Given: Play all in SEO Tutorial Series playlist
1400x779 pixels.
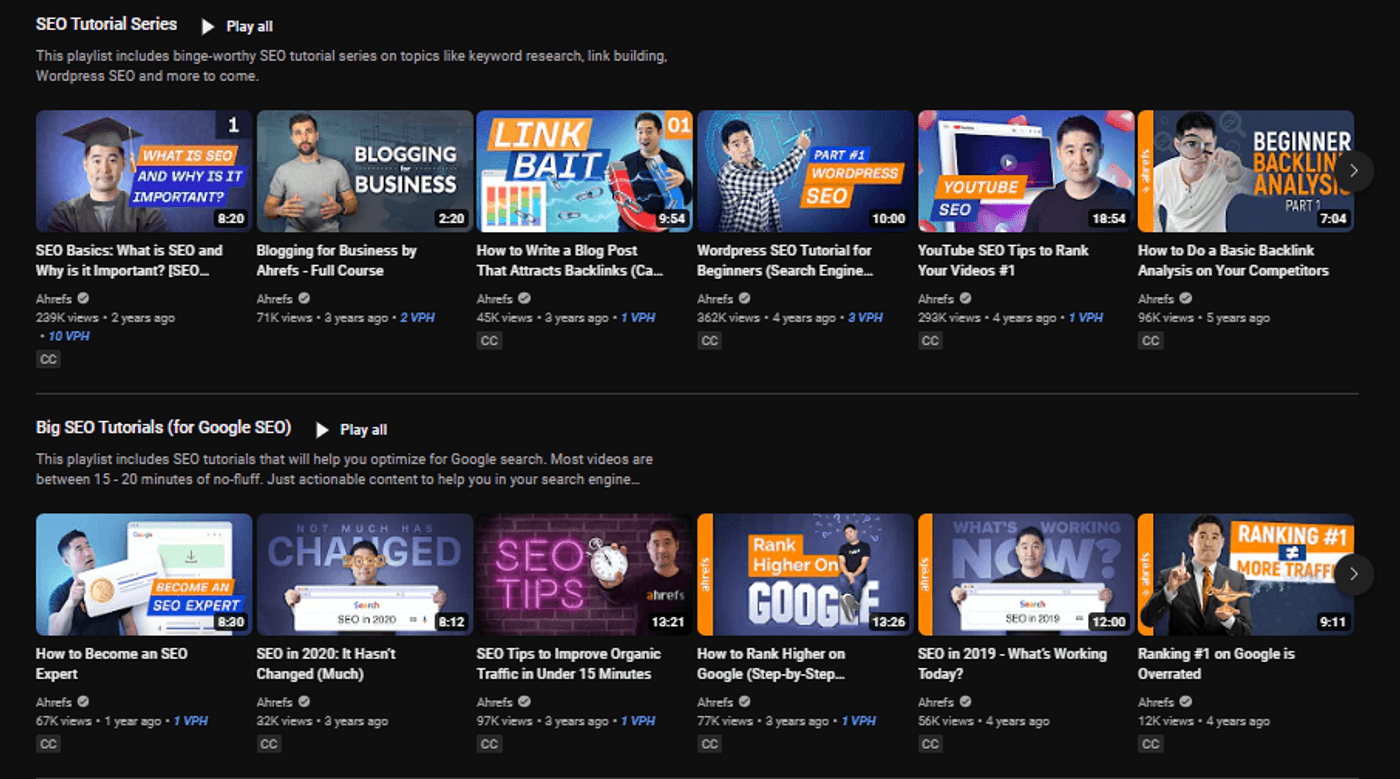Looking at the screenshot, I should point(237,26).
